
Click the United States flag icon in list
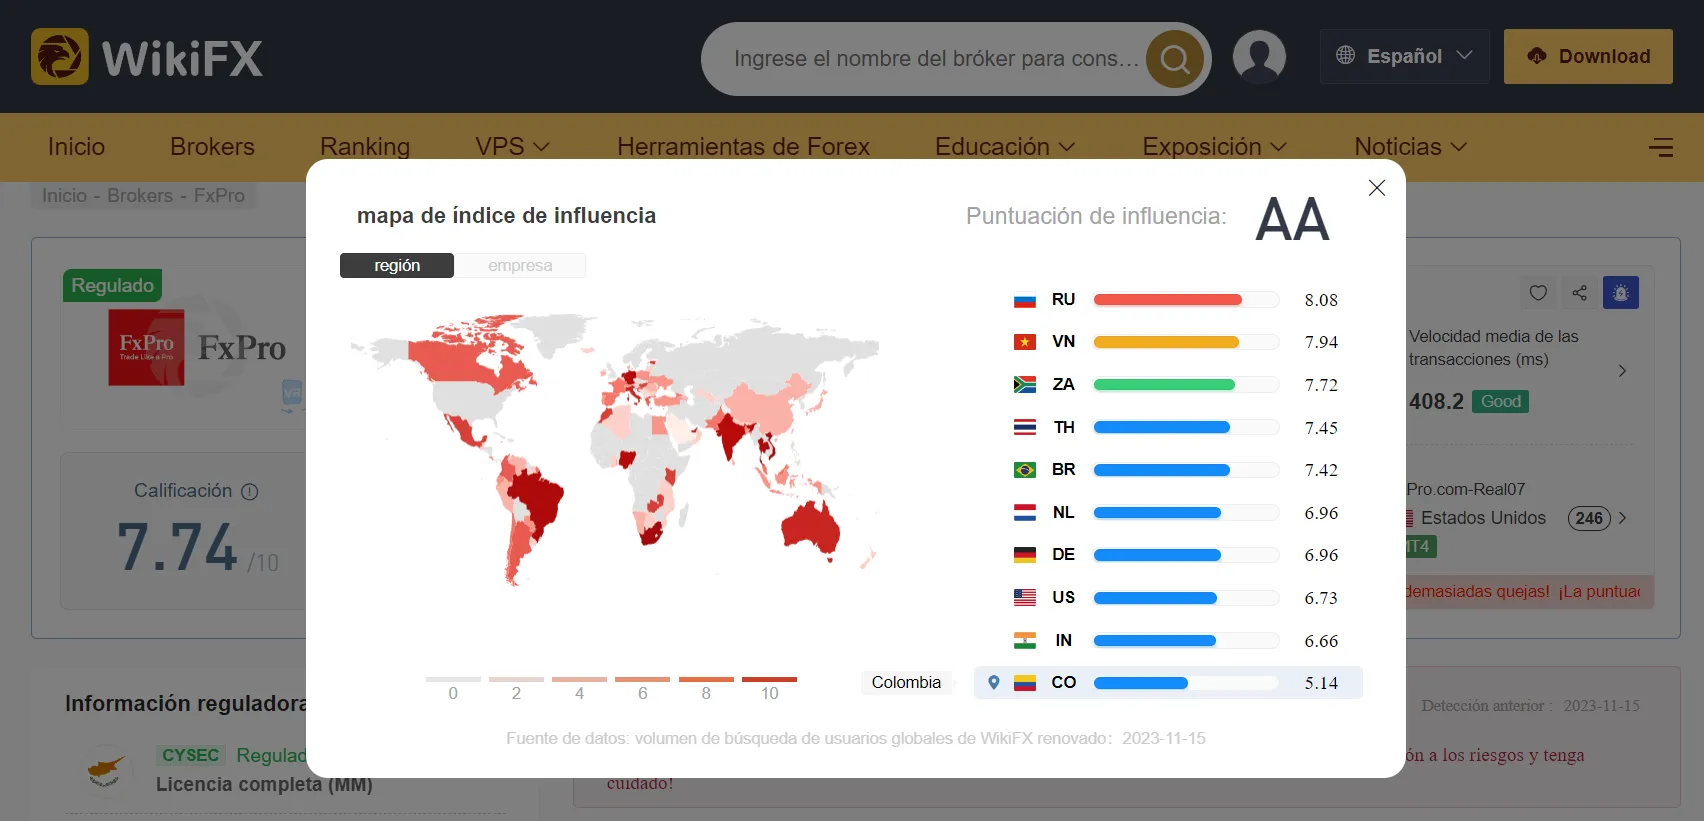[1025, 598]
